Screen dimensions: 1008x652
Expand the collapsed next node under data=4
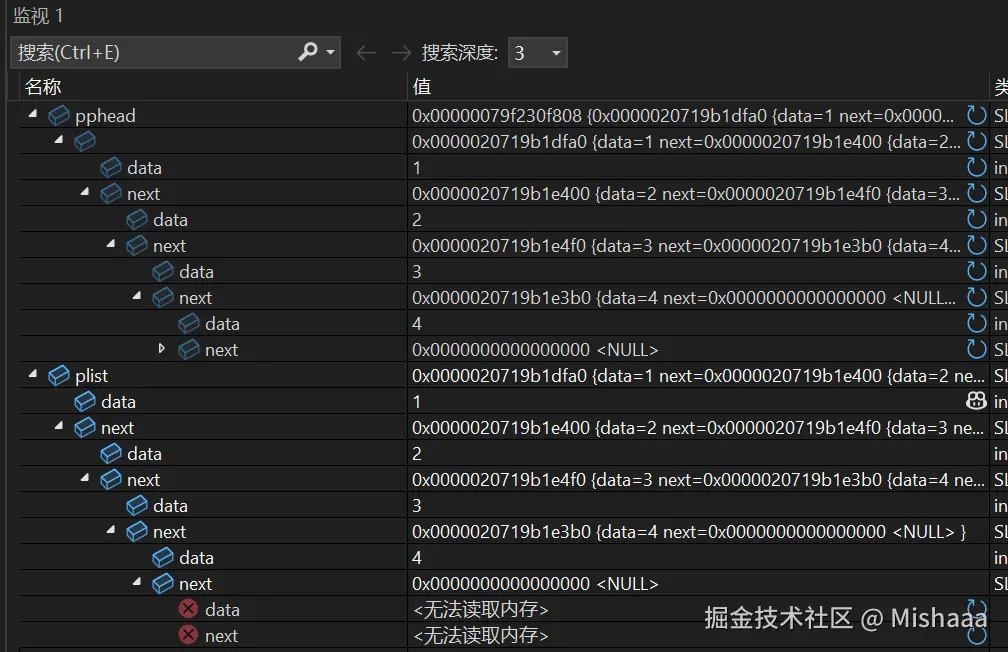(x=161, y=349)
